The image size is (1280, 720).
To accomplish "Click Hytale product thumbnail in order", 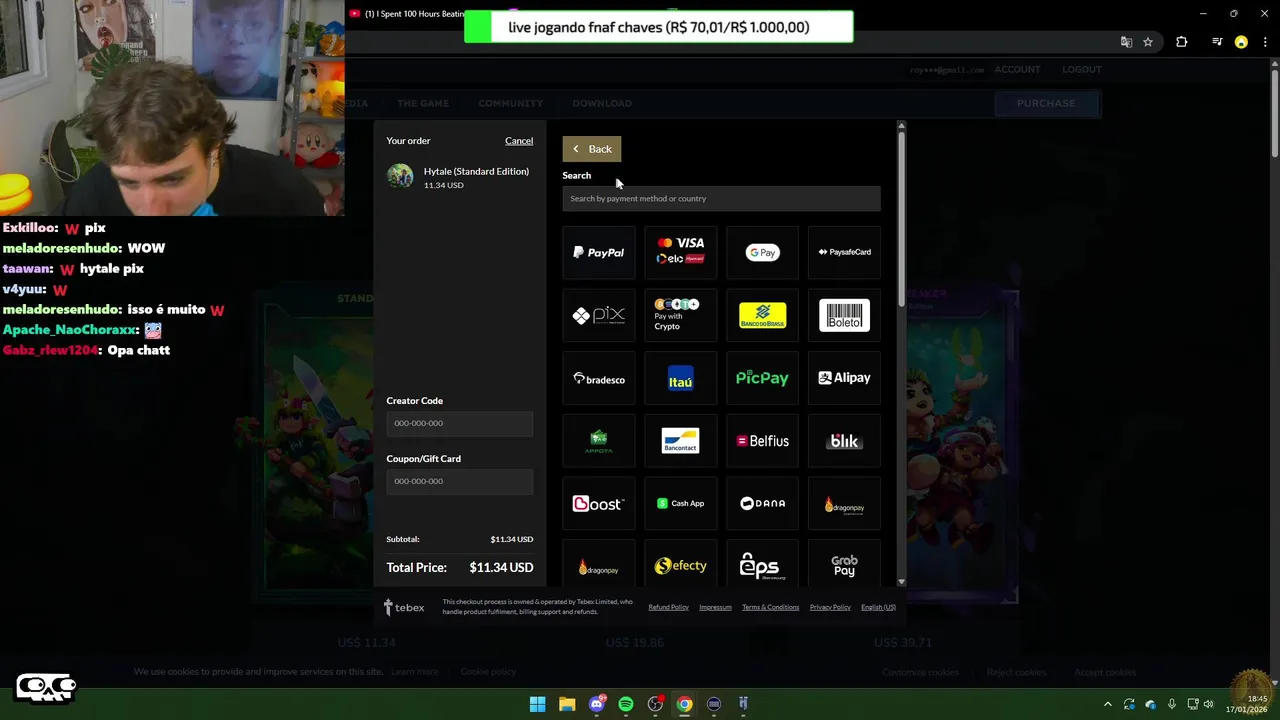I will pyautogui.click(x=400, y=176).
